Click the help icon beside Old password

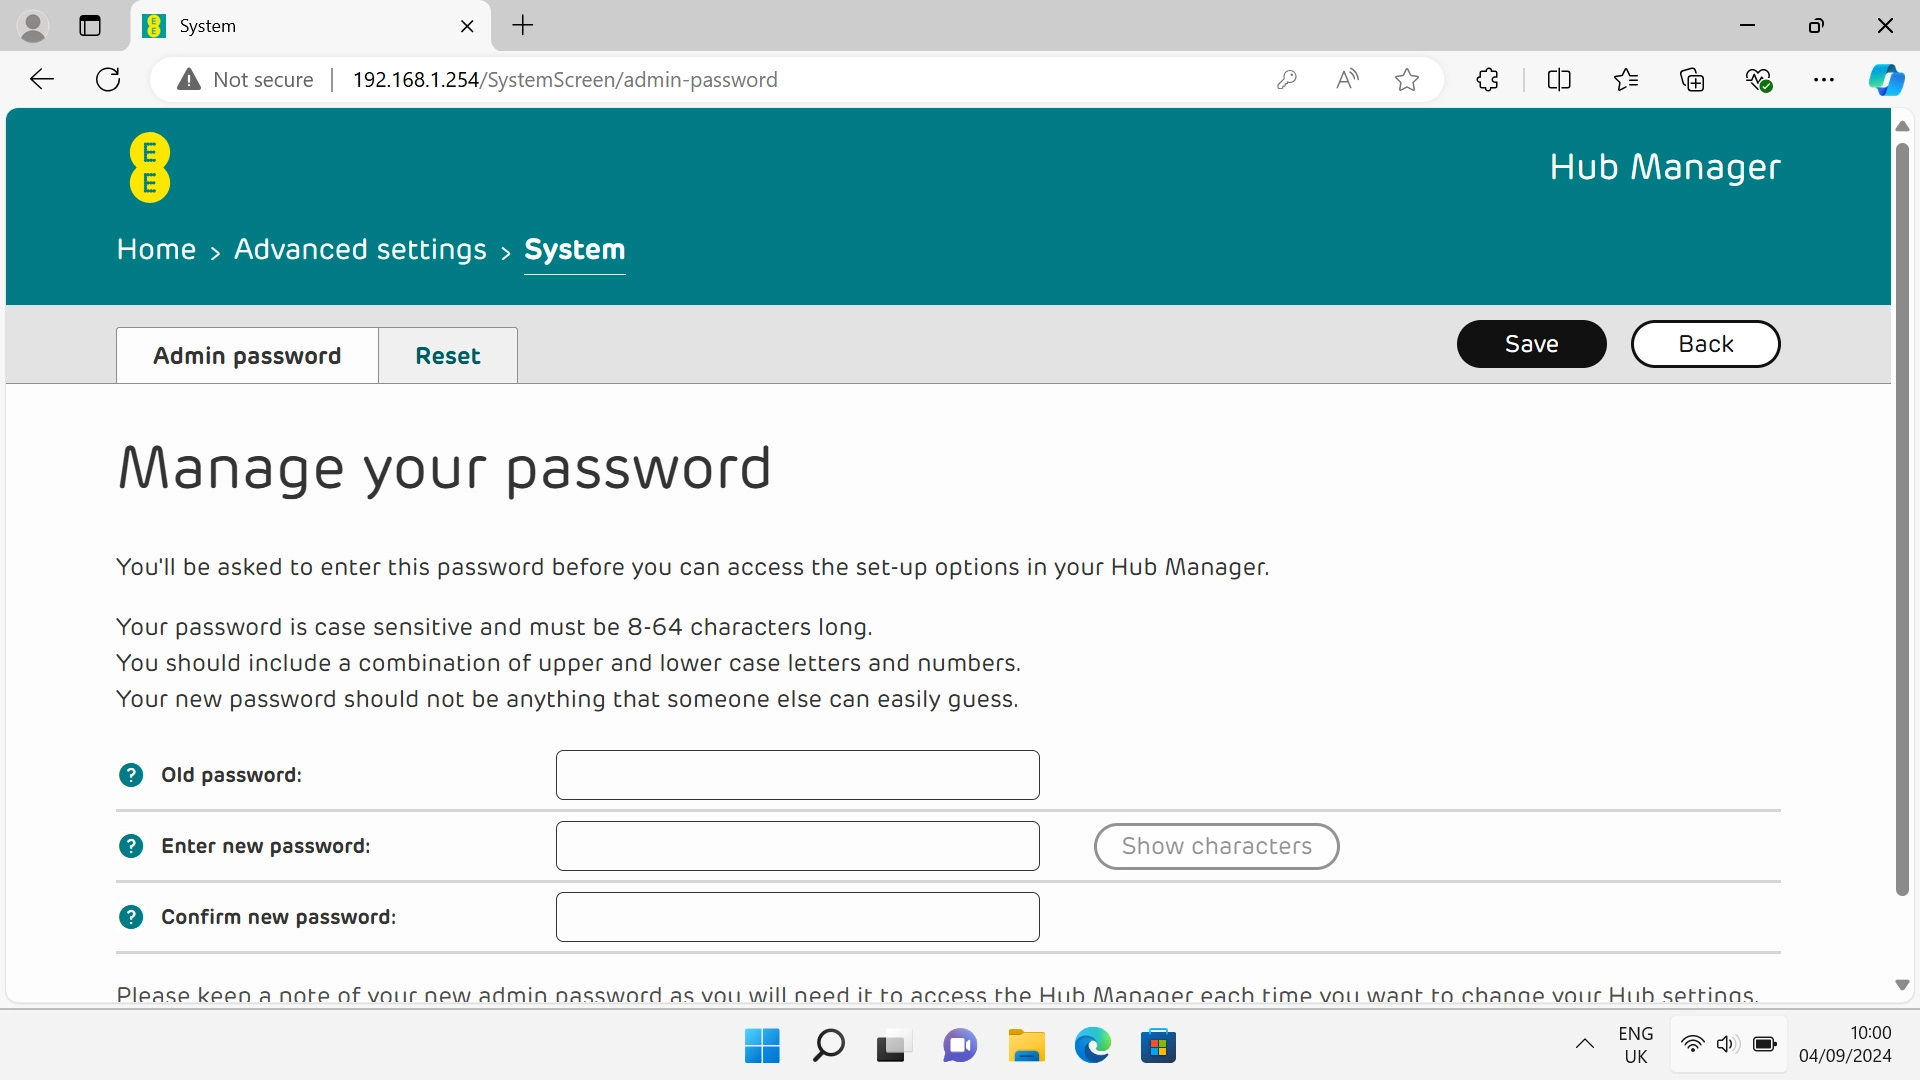pos(131,775)
